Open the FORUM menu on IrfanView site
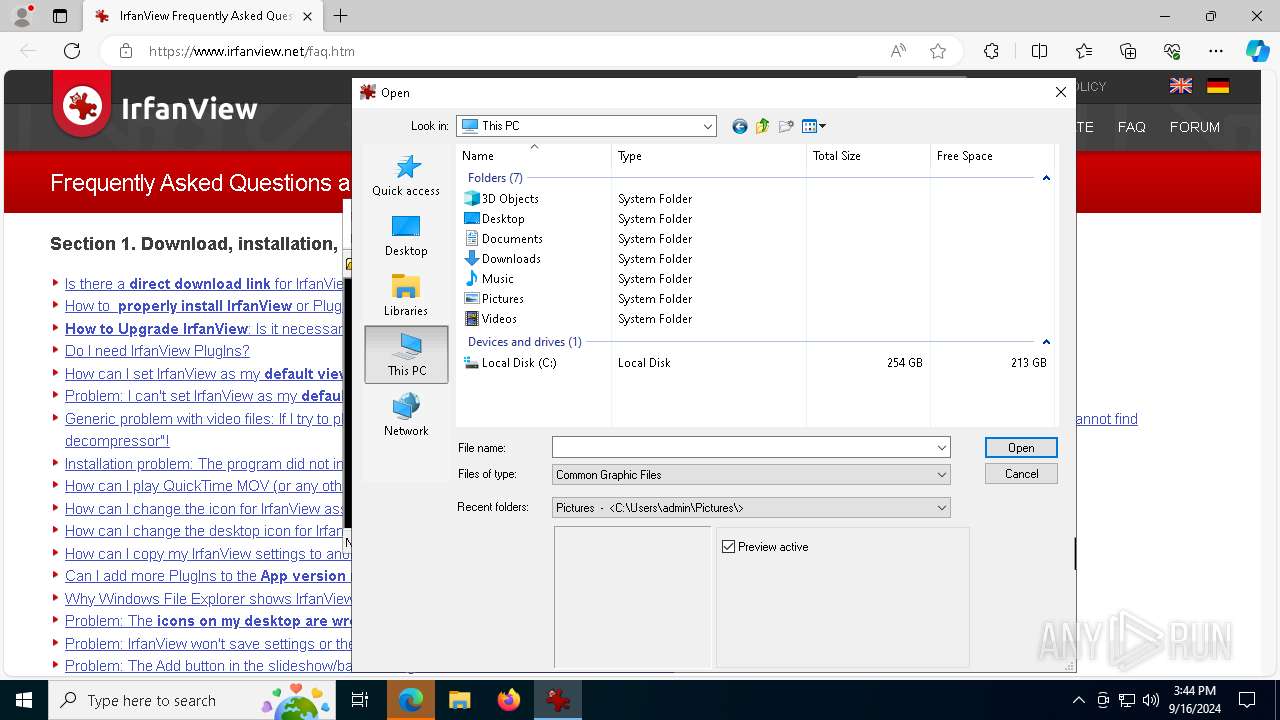 click(1195, 127)
